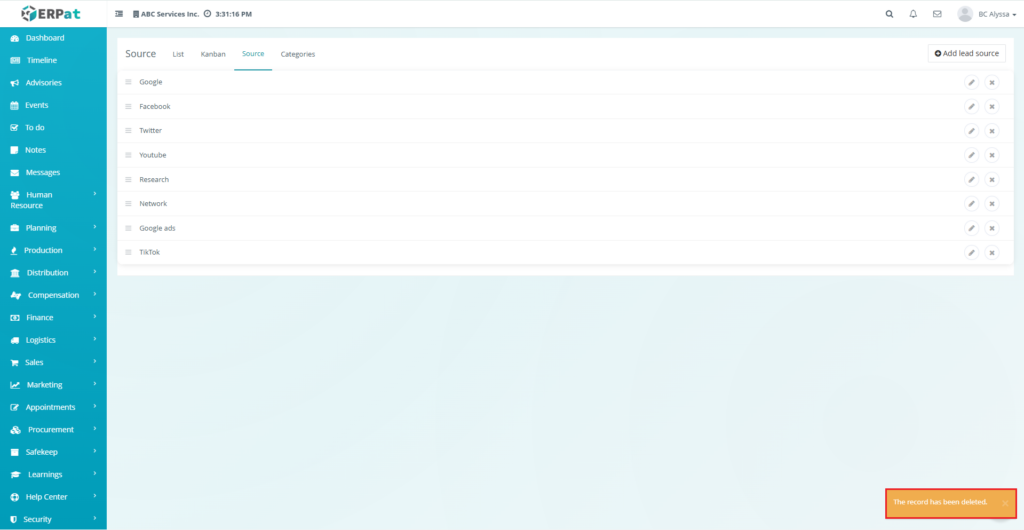Click the search magnifier icon in header
Screen dimensions: 1024x530
[890, 14]
